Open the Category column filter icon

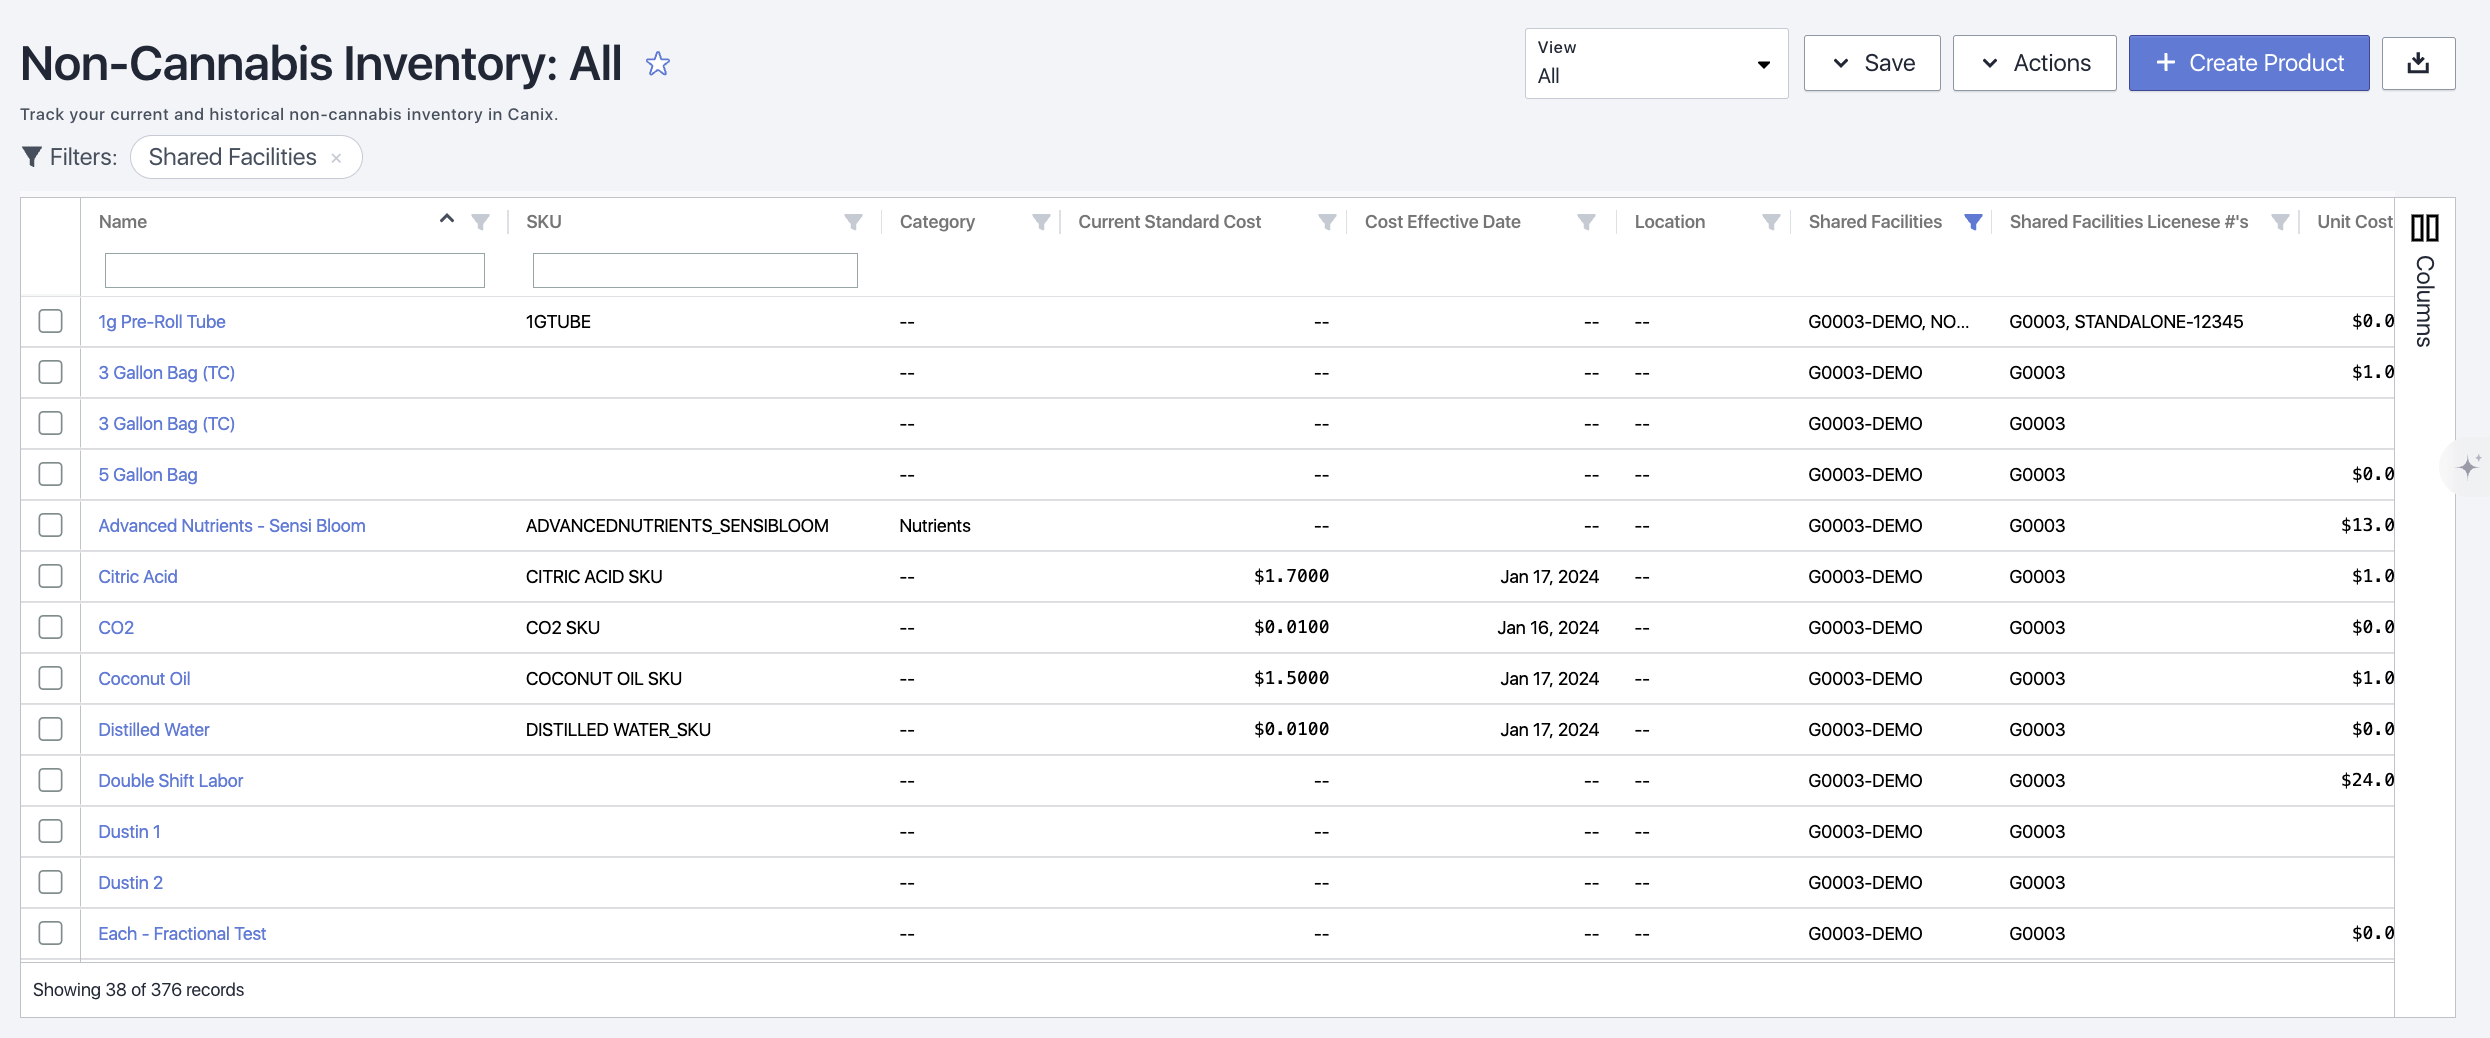[1041, 222]
